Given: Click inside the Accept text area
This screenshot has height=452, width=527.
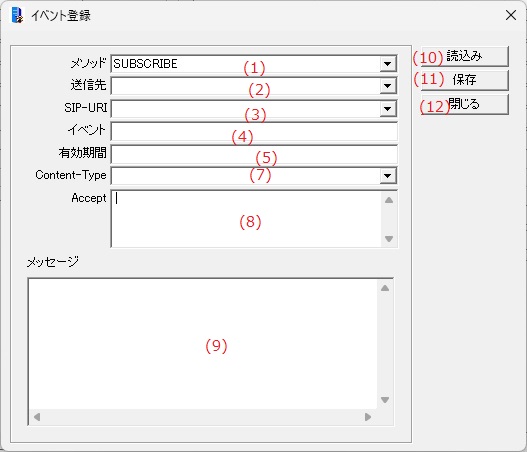Looking at the screenshot, I should (246, 219).
